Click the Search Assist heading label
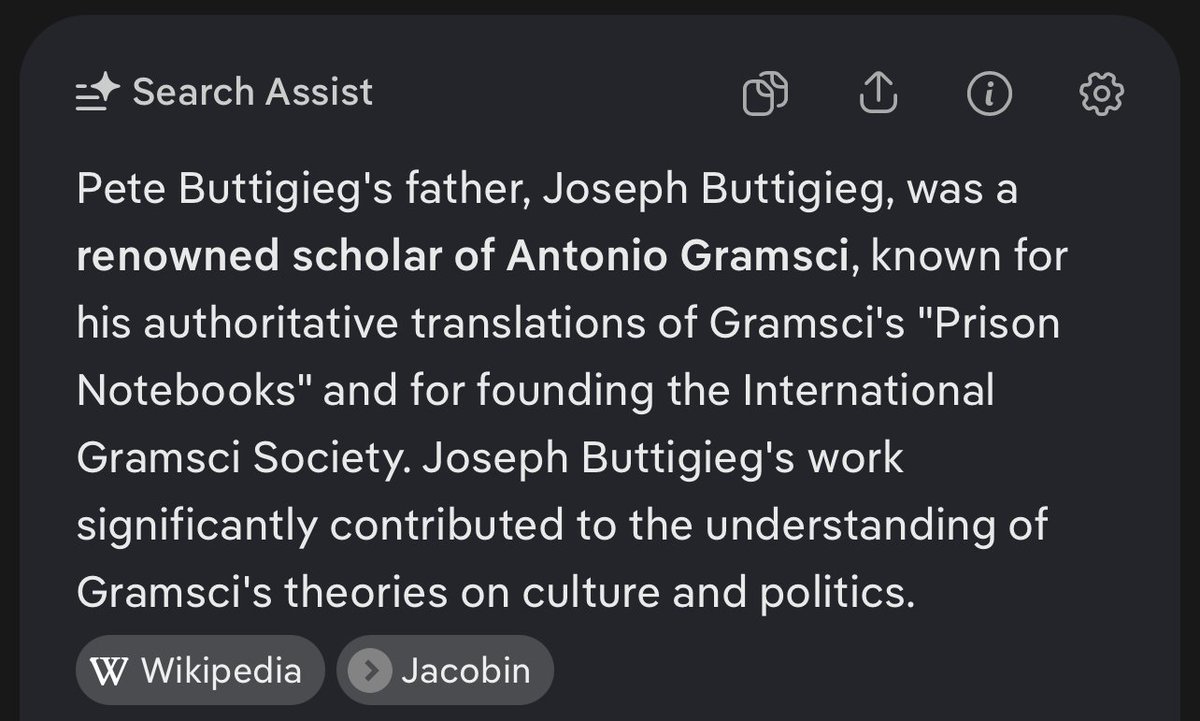 click(x=253, y=92)
